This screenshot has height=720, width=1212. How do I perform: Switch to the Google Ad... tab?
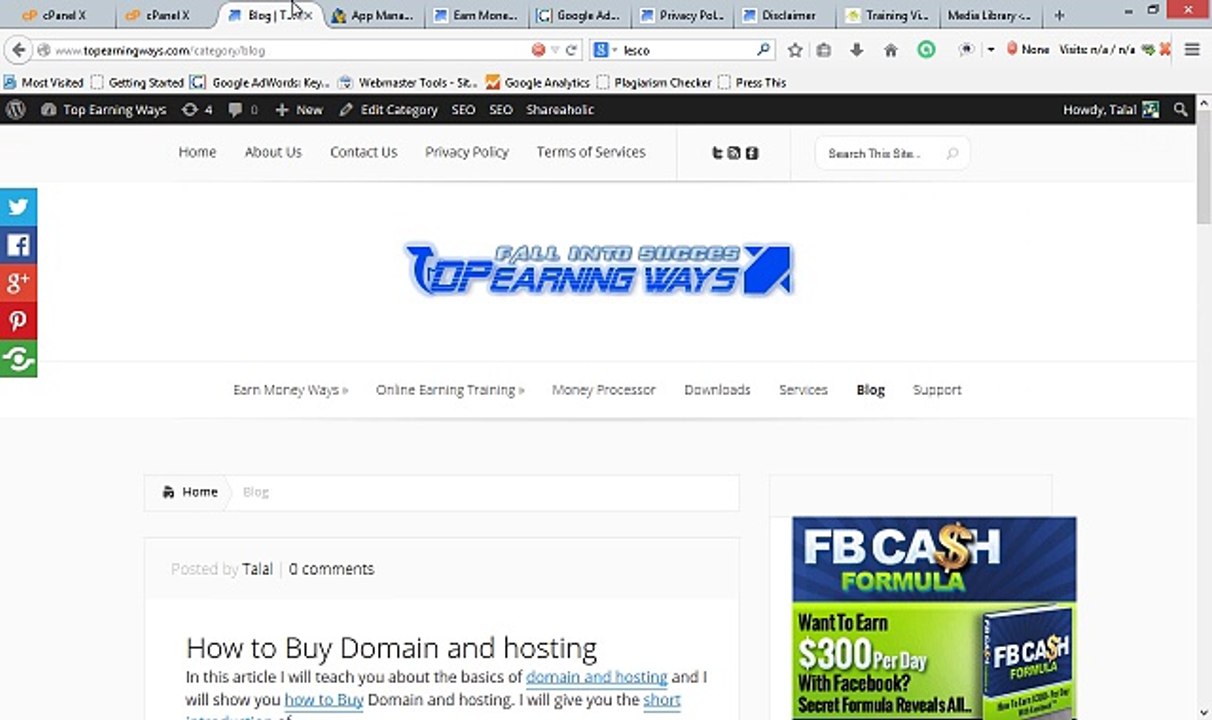pos(579,15)
